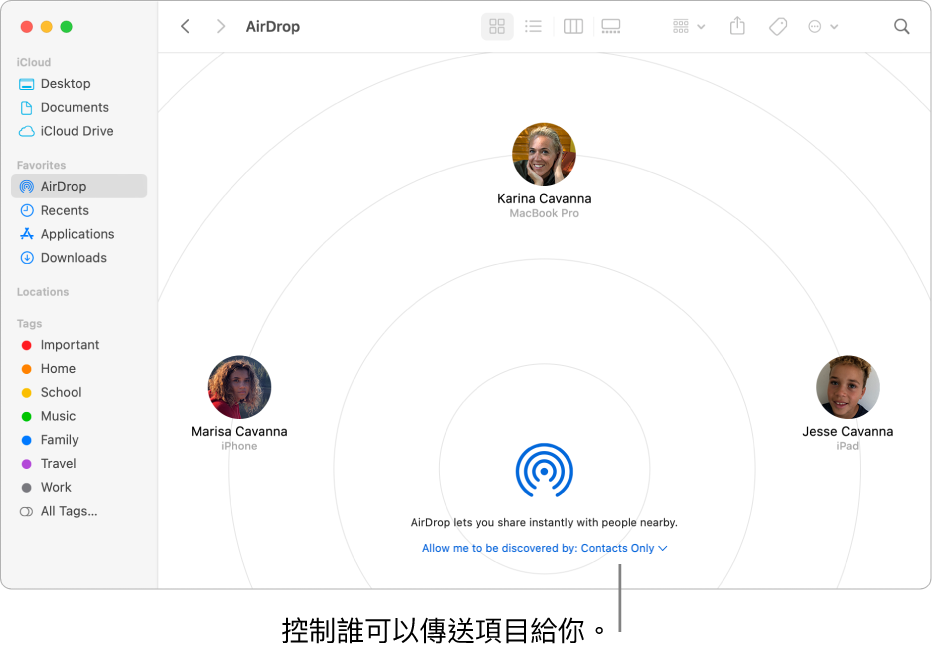Click the Karina Cavanna name label
Screen dimensions: 934x652
[544, 198]
